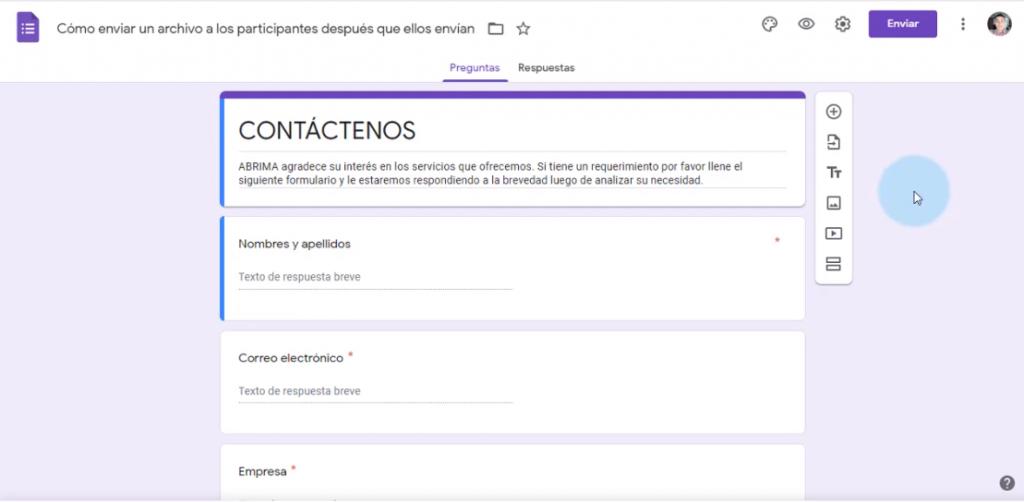1024x502 pixels.
Task: Add an image to the form
Action: pyautogui.click(x=833, y=203)
